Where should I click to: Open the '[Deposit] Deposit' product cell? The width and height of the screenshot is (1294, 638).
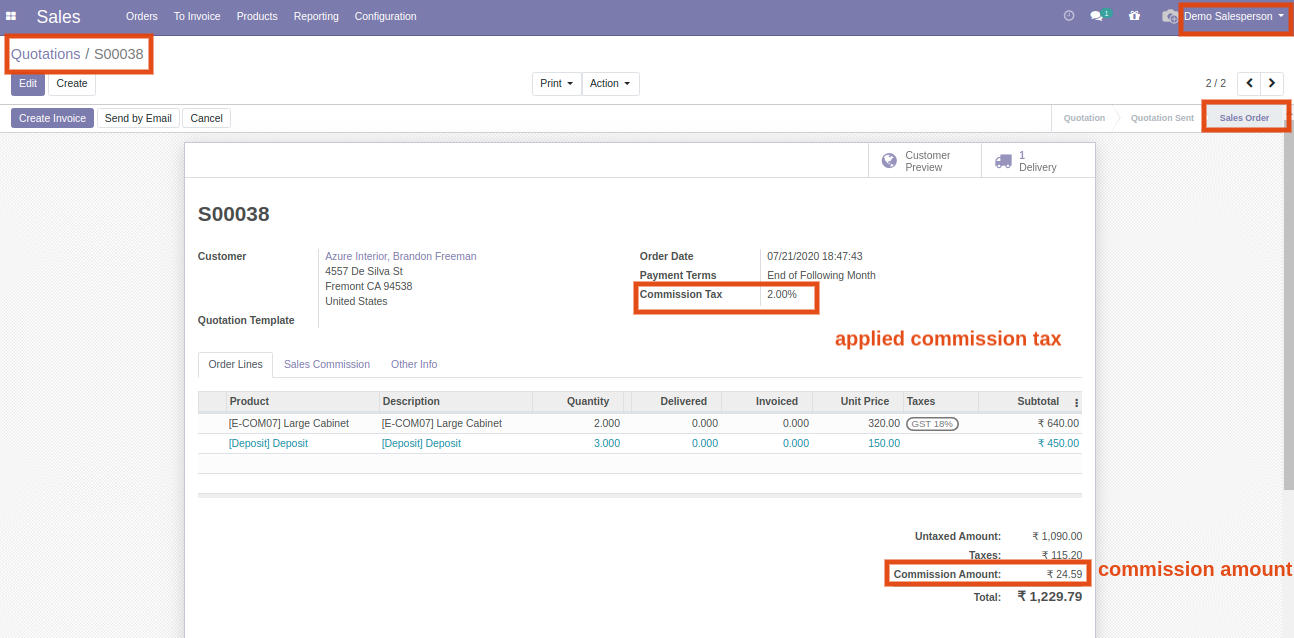268,444
